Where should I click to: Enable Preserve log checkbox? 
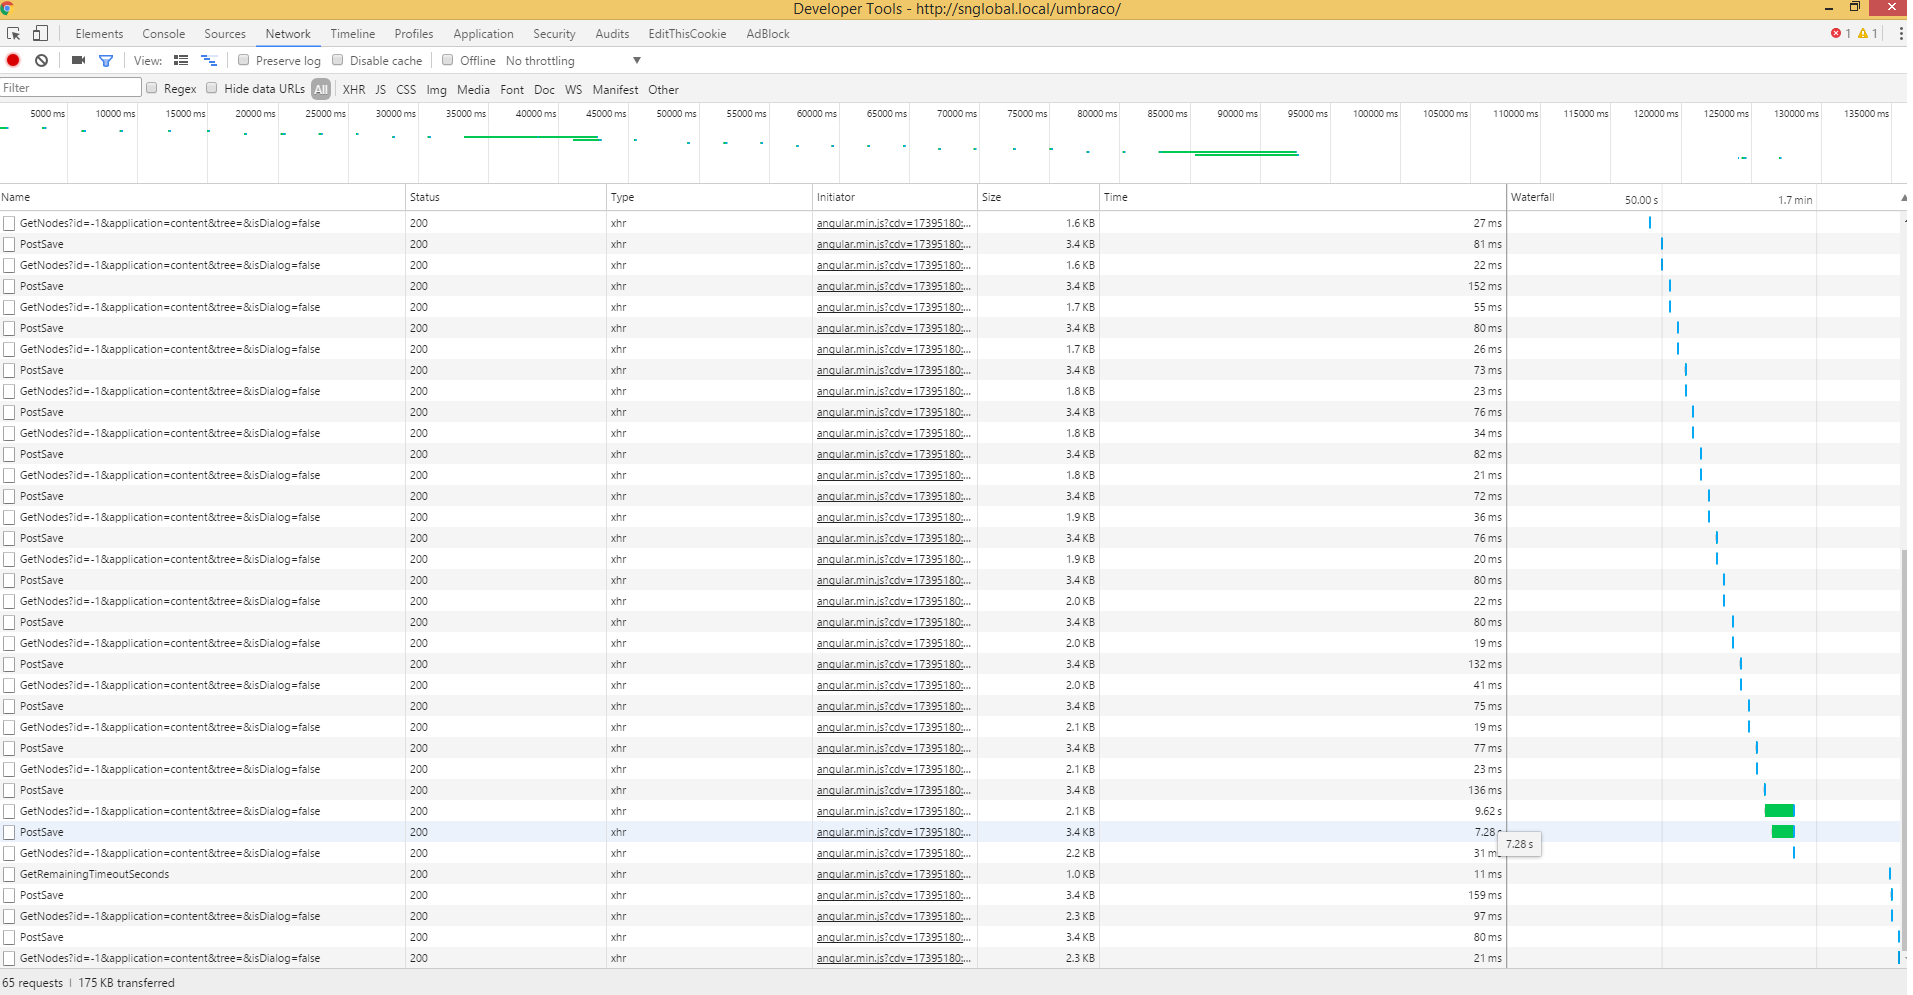pos(243,60)
